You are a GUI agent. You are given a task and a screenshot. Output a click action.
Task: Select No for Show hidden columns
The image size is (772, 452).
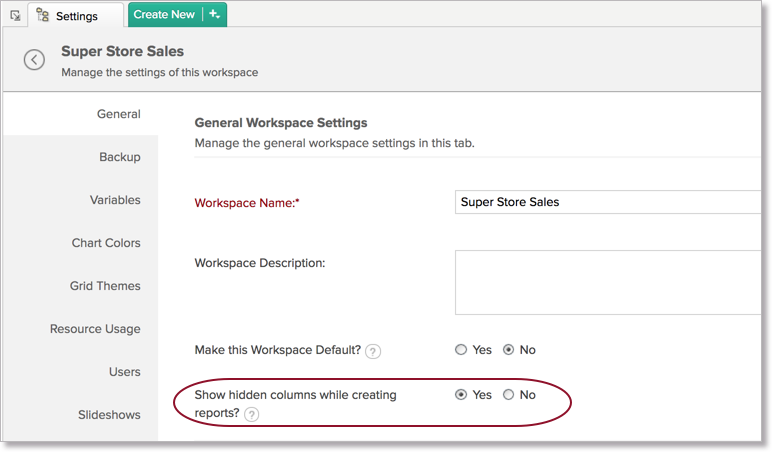point(508,395)
